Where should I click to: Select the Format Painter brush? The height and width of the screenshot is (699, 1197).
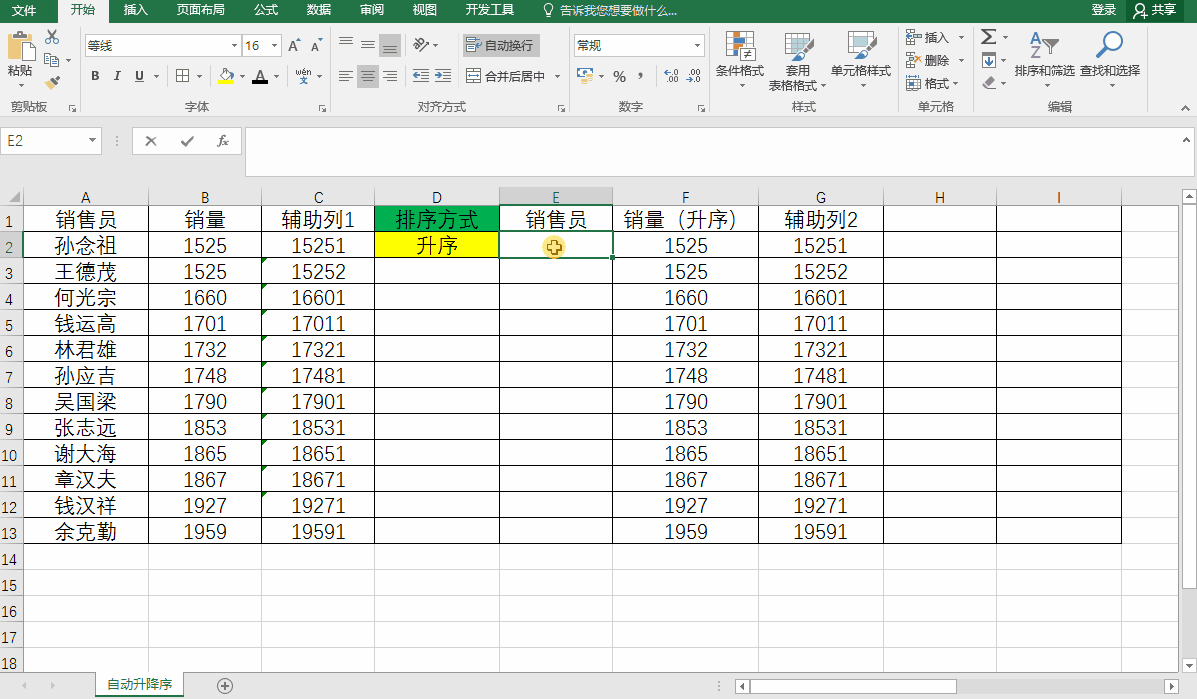click(x=52, y=82)
